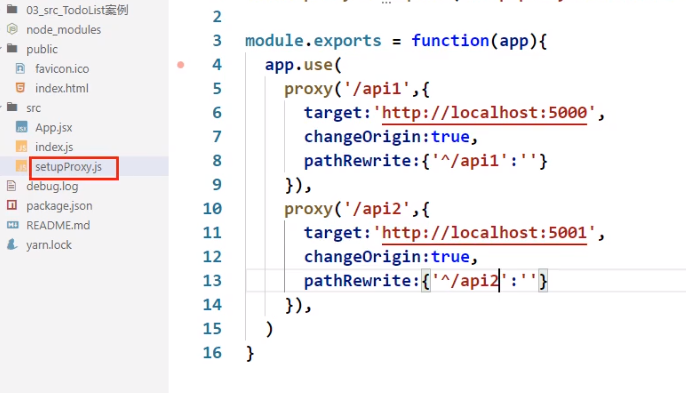686x393 pixels.
Task: Click the debug.log file icon
Action: click(12, 186)
